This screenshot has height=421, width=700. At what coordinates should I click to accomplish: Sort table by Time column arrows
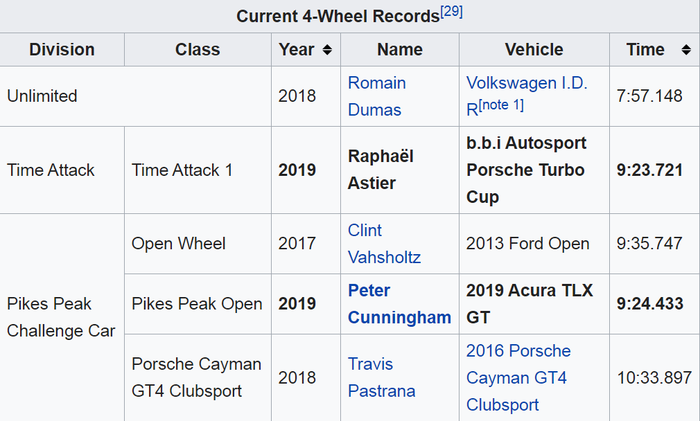686,50
